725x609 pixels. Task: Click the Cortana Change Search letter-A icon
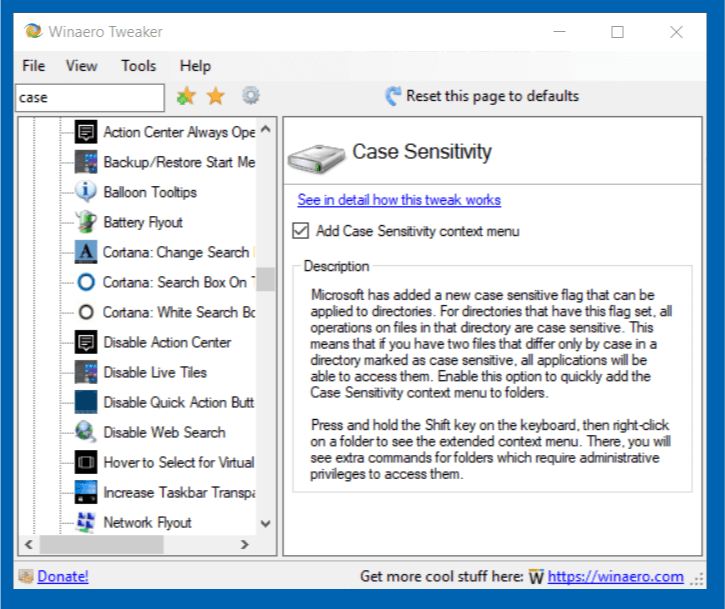[x=86, y=252]
